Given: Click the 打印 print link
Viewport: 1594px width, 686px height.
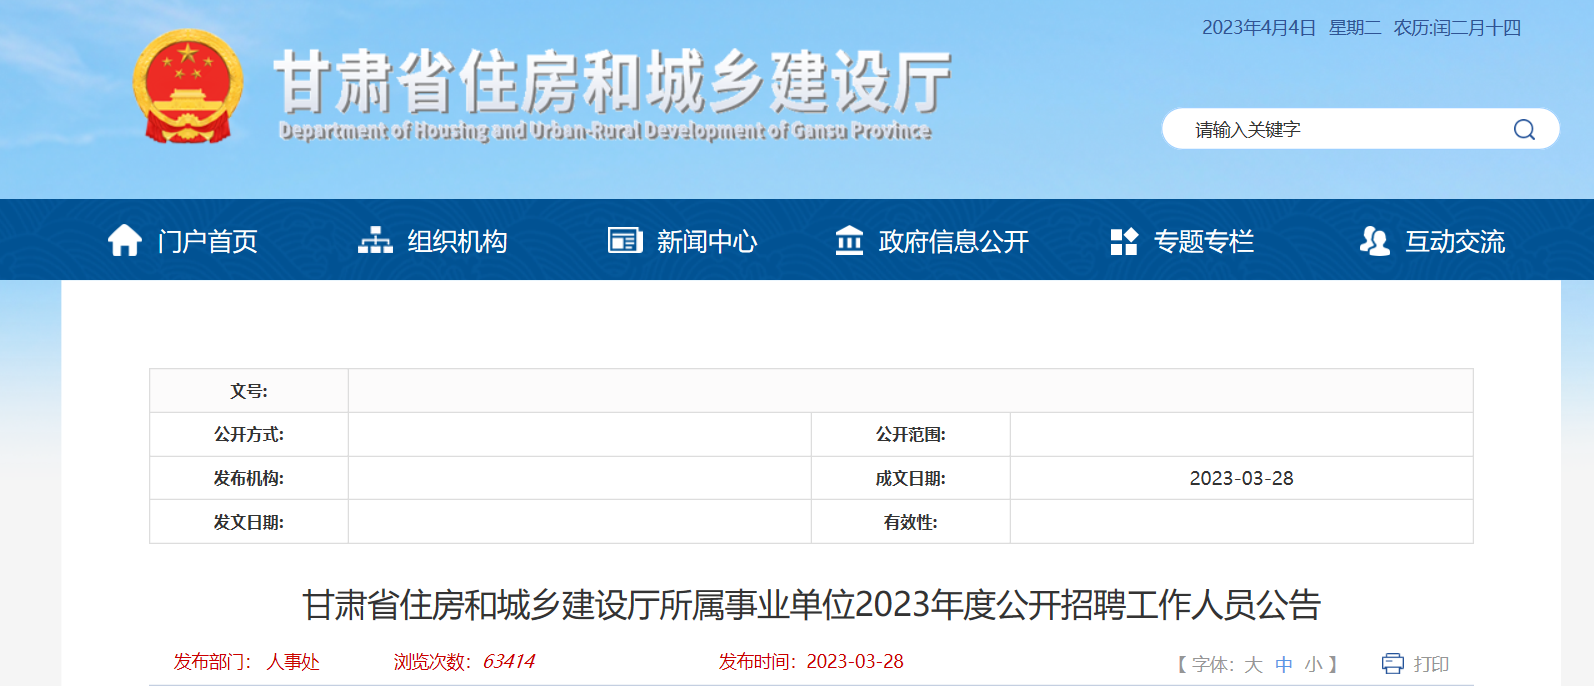Looking at the screenshot, I should point(1431,664).
